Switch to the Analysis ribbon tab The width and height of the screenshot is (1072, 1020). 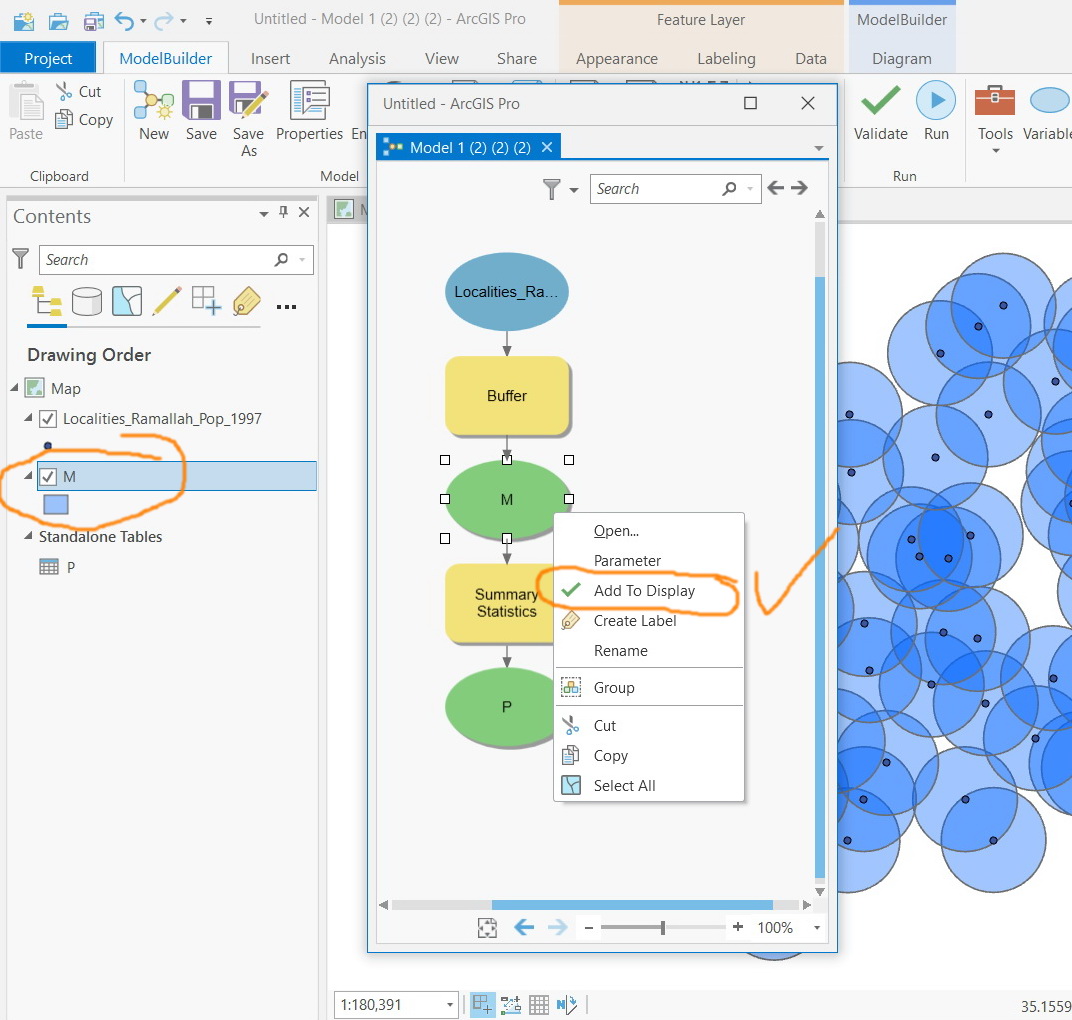(x=357, y=59)
